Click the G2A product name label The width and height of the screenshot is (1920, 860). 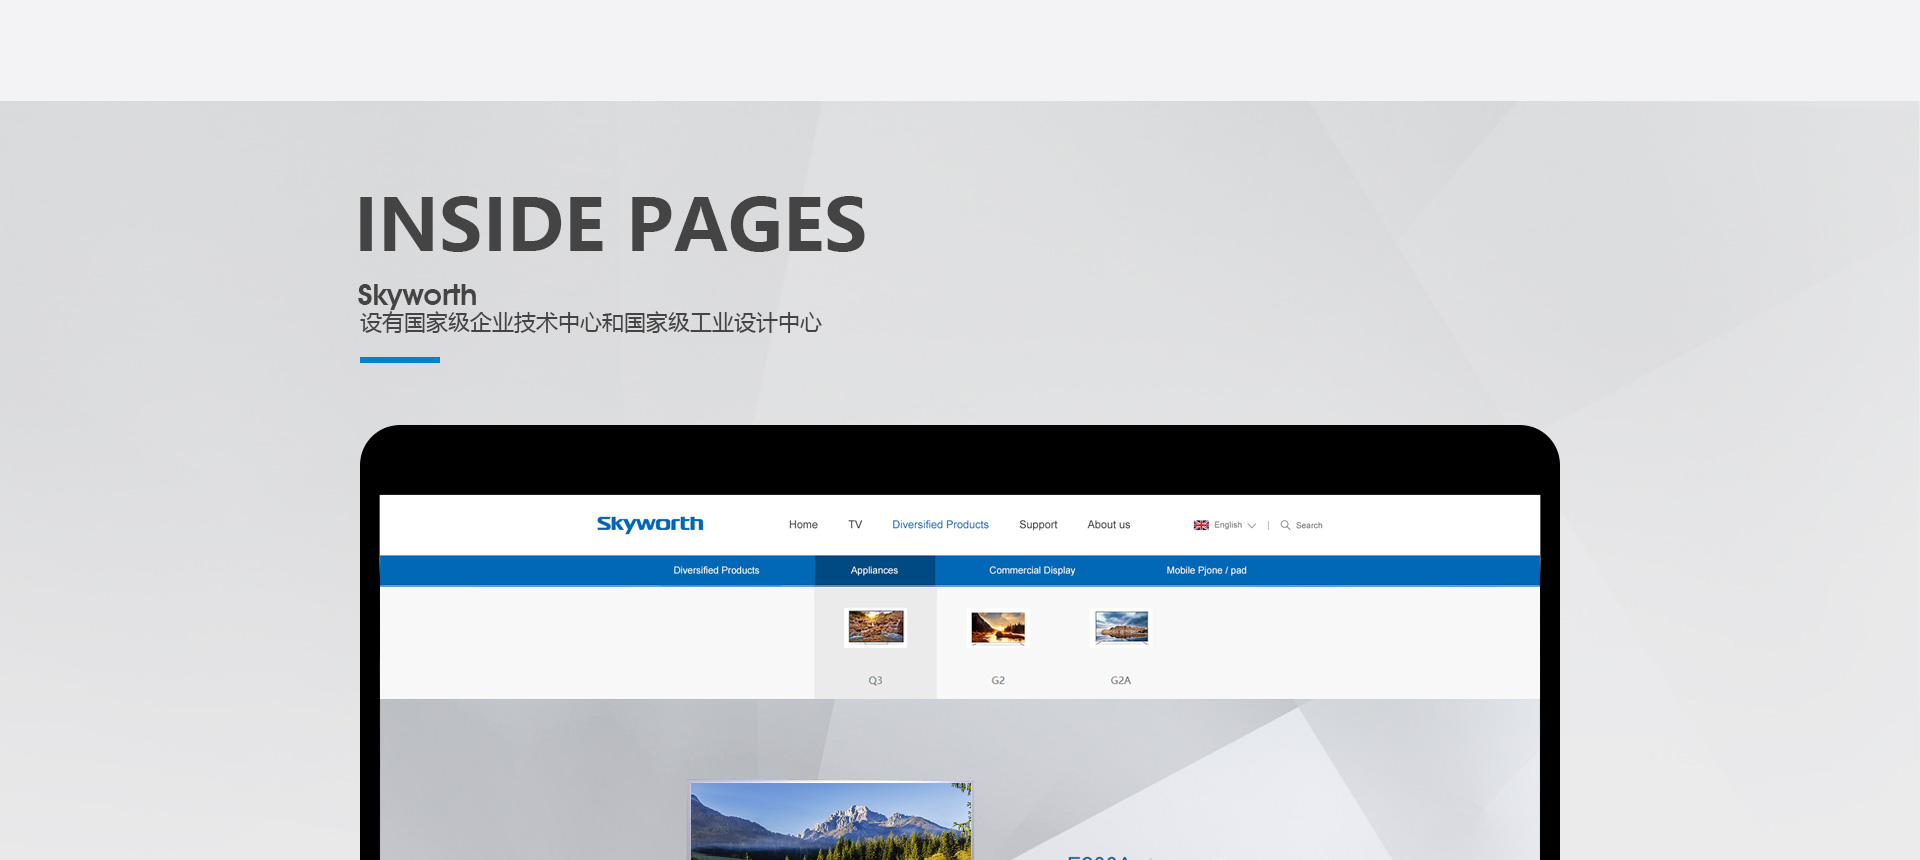tap(1121, 681)
